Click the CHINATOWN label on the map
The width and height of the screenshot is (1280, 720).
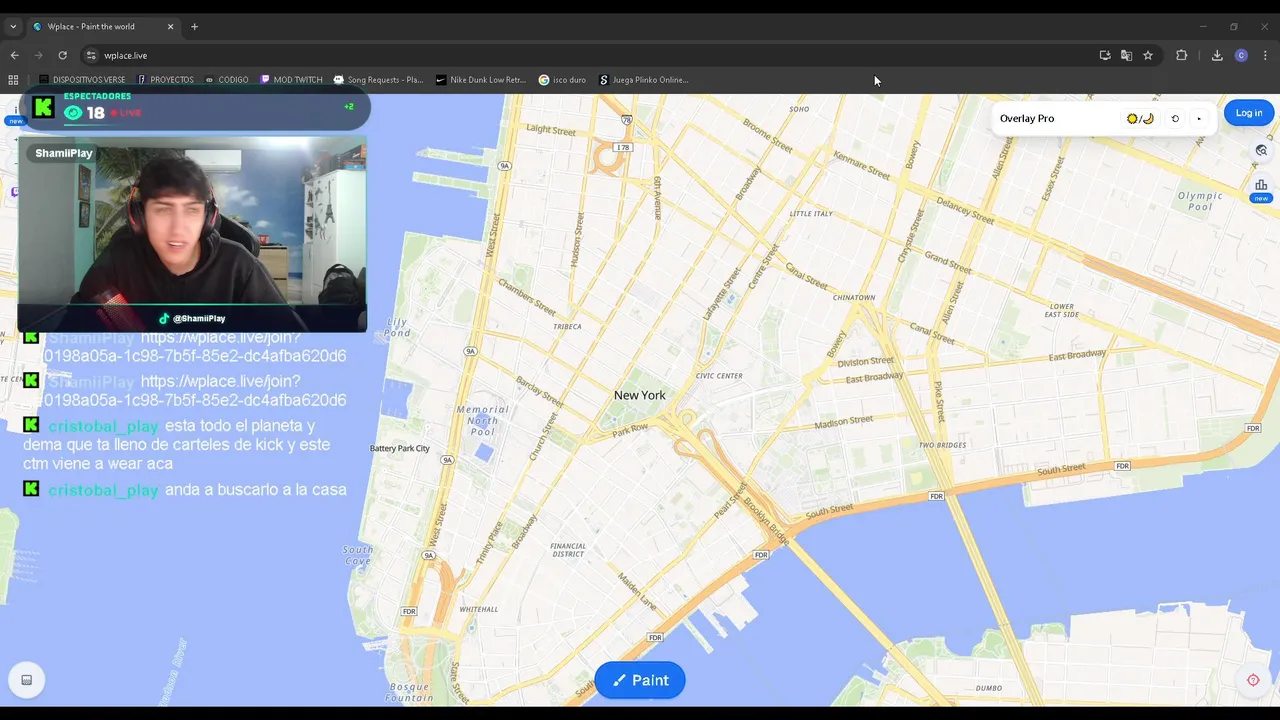tap(854, 297)
